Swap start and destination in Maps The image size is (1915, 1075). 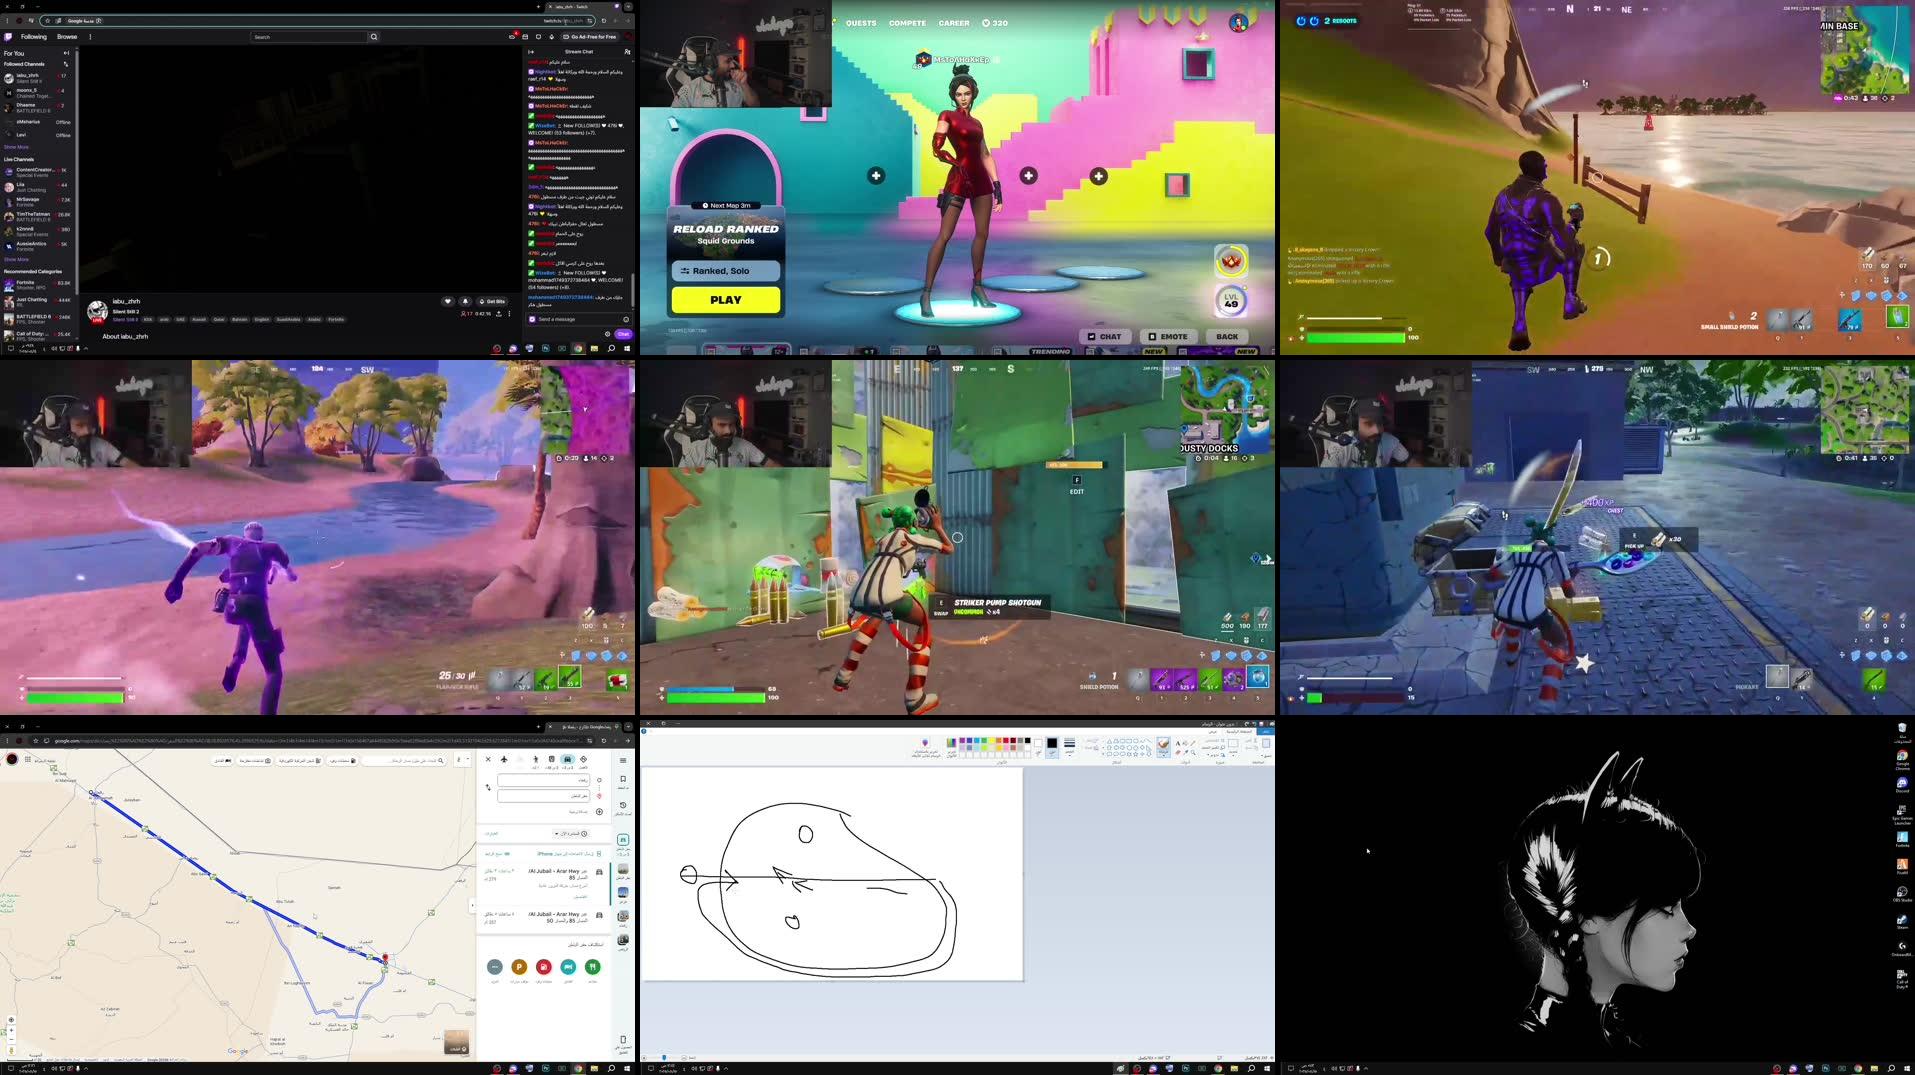pos(488,787)
